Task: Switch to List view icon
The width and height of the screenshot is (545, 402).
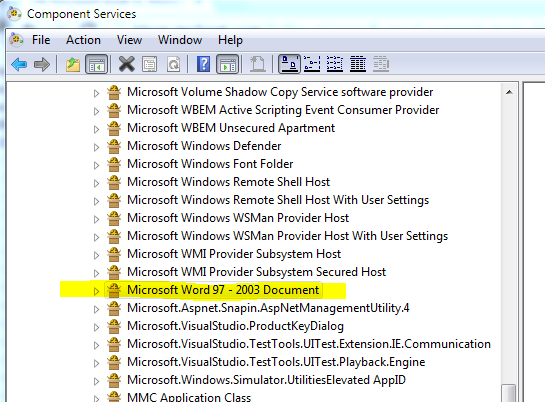Action: (335, 64)
